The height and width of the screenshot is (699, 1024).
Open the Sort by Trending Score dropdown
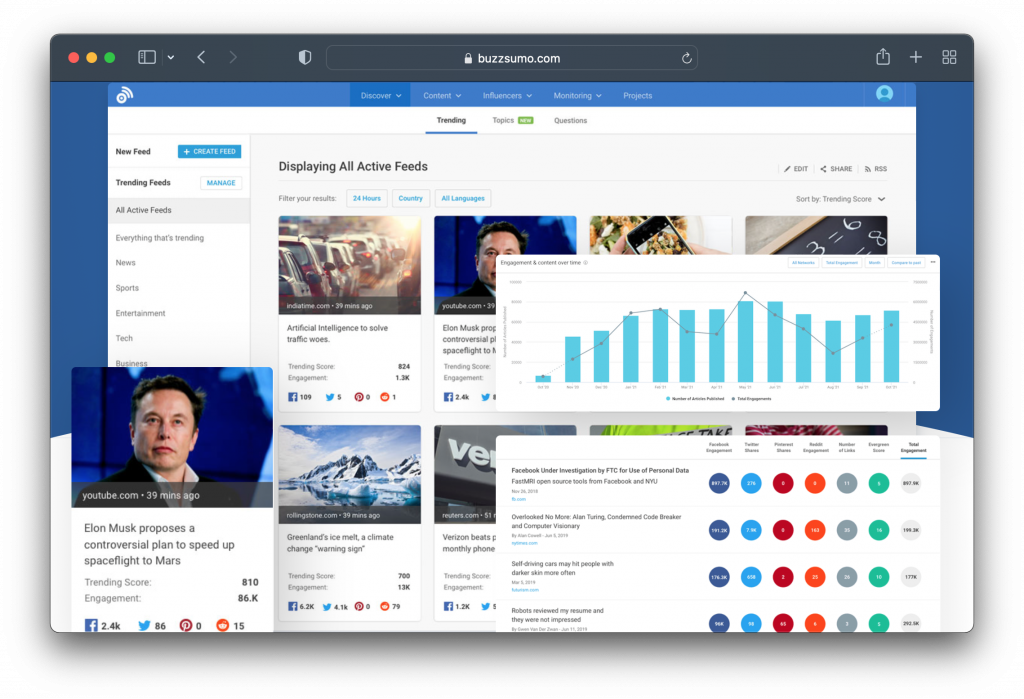840,199
